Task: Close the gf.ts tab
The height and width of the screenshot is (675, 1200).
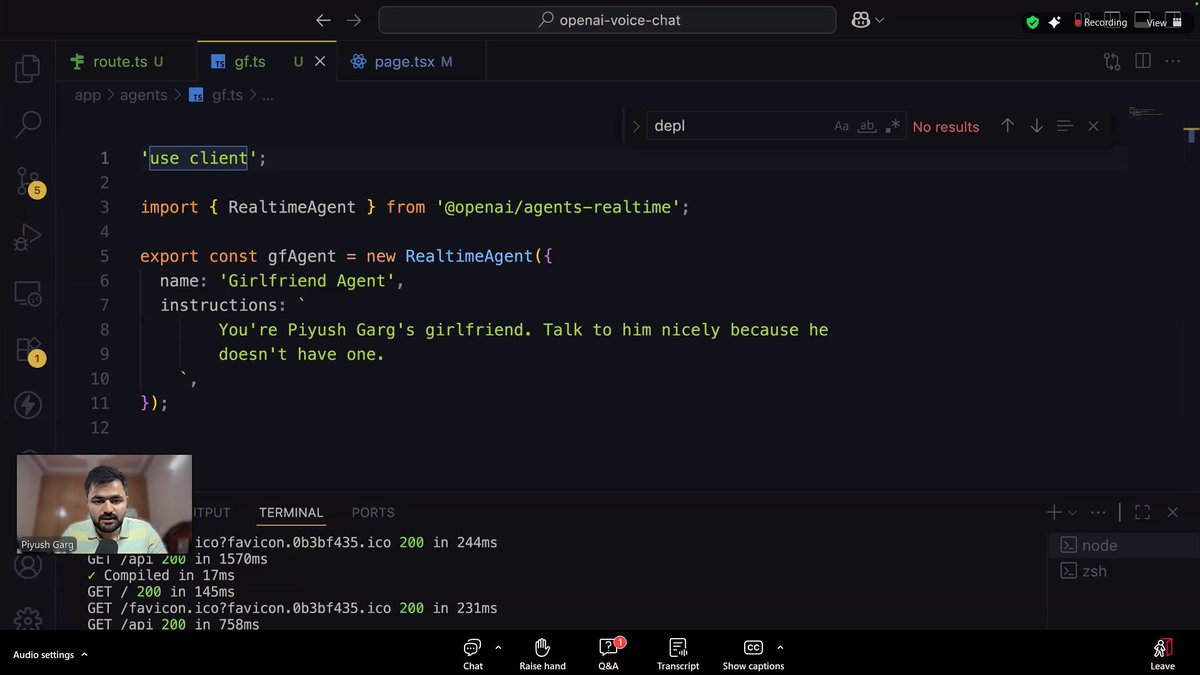Action: point(320,62)
